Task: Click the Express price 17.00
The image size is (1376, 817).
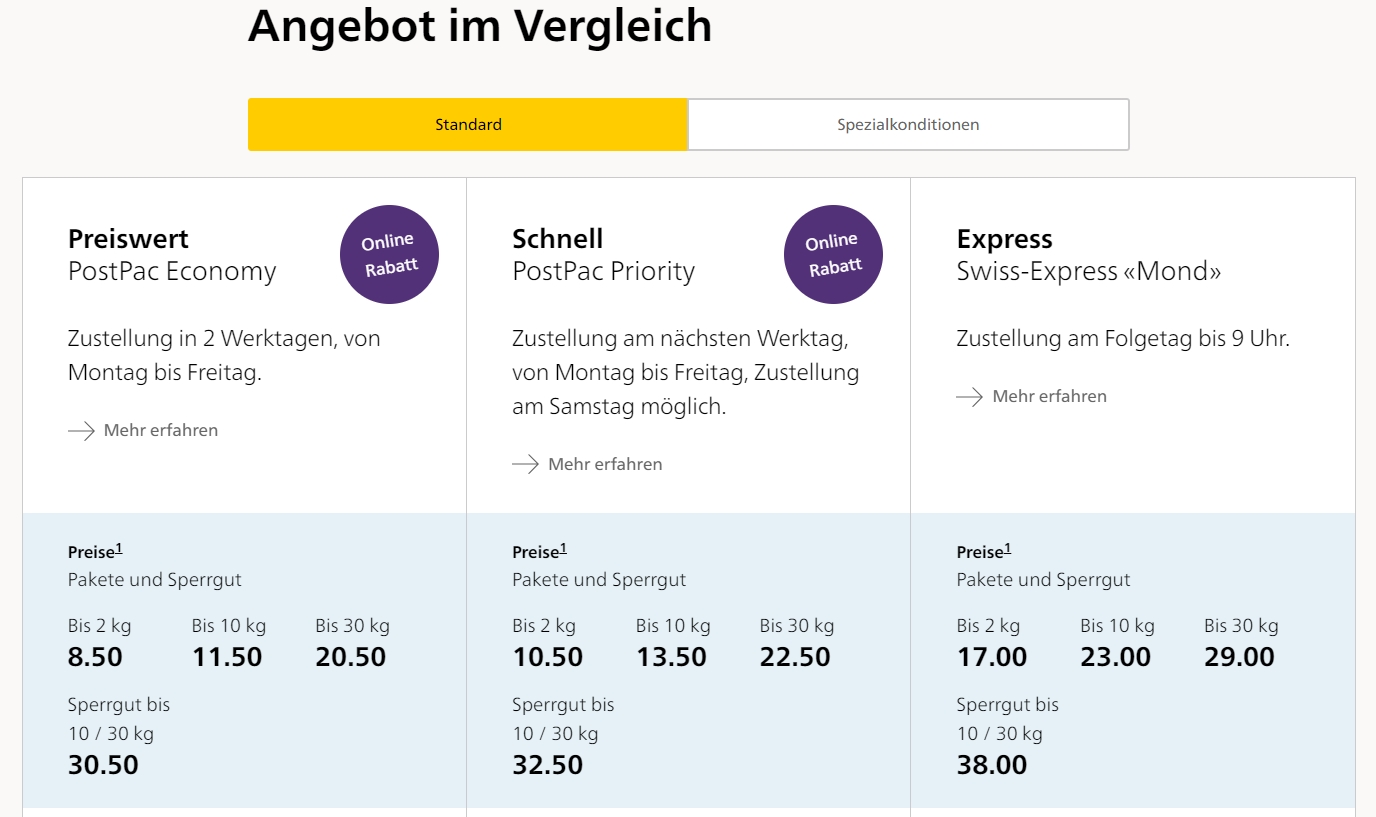Action: (x=991, y=657)
